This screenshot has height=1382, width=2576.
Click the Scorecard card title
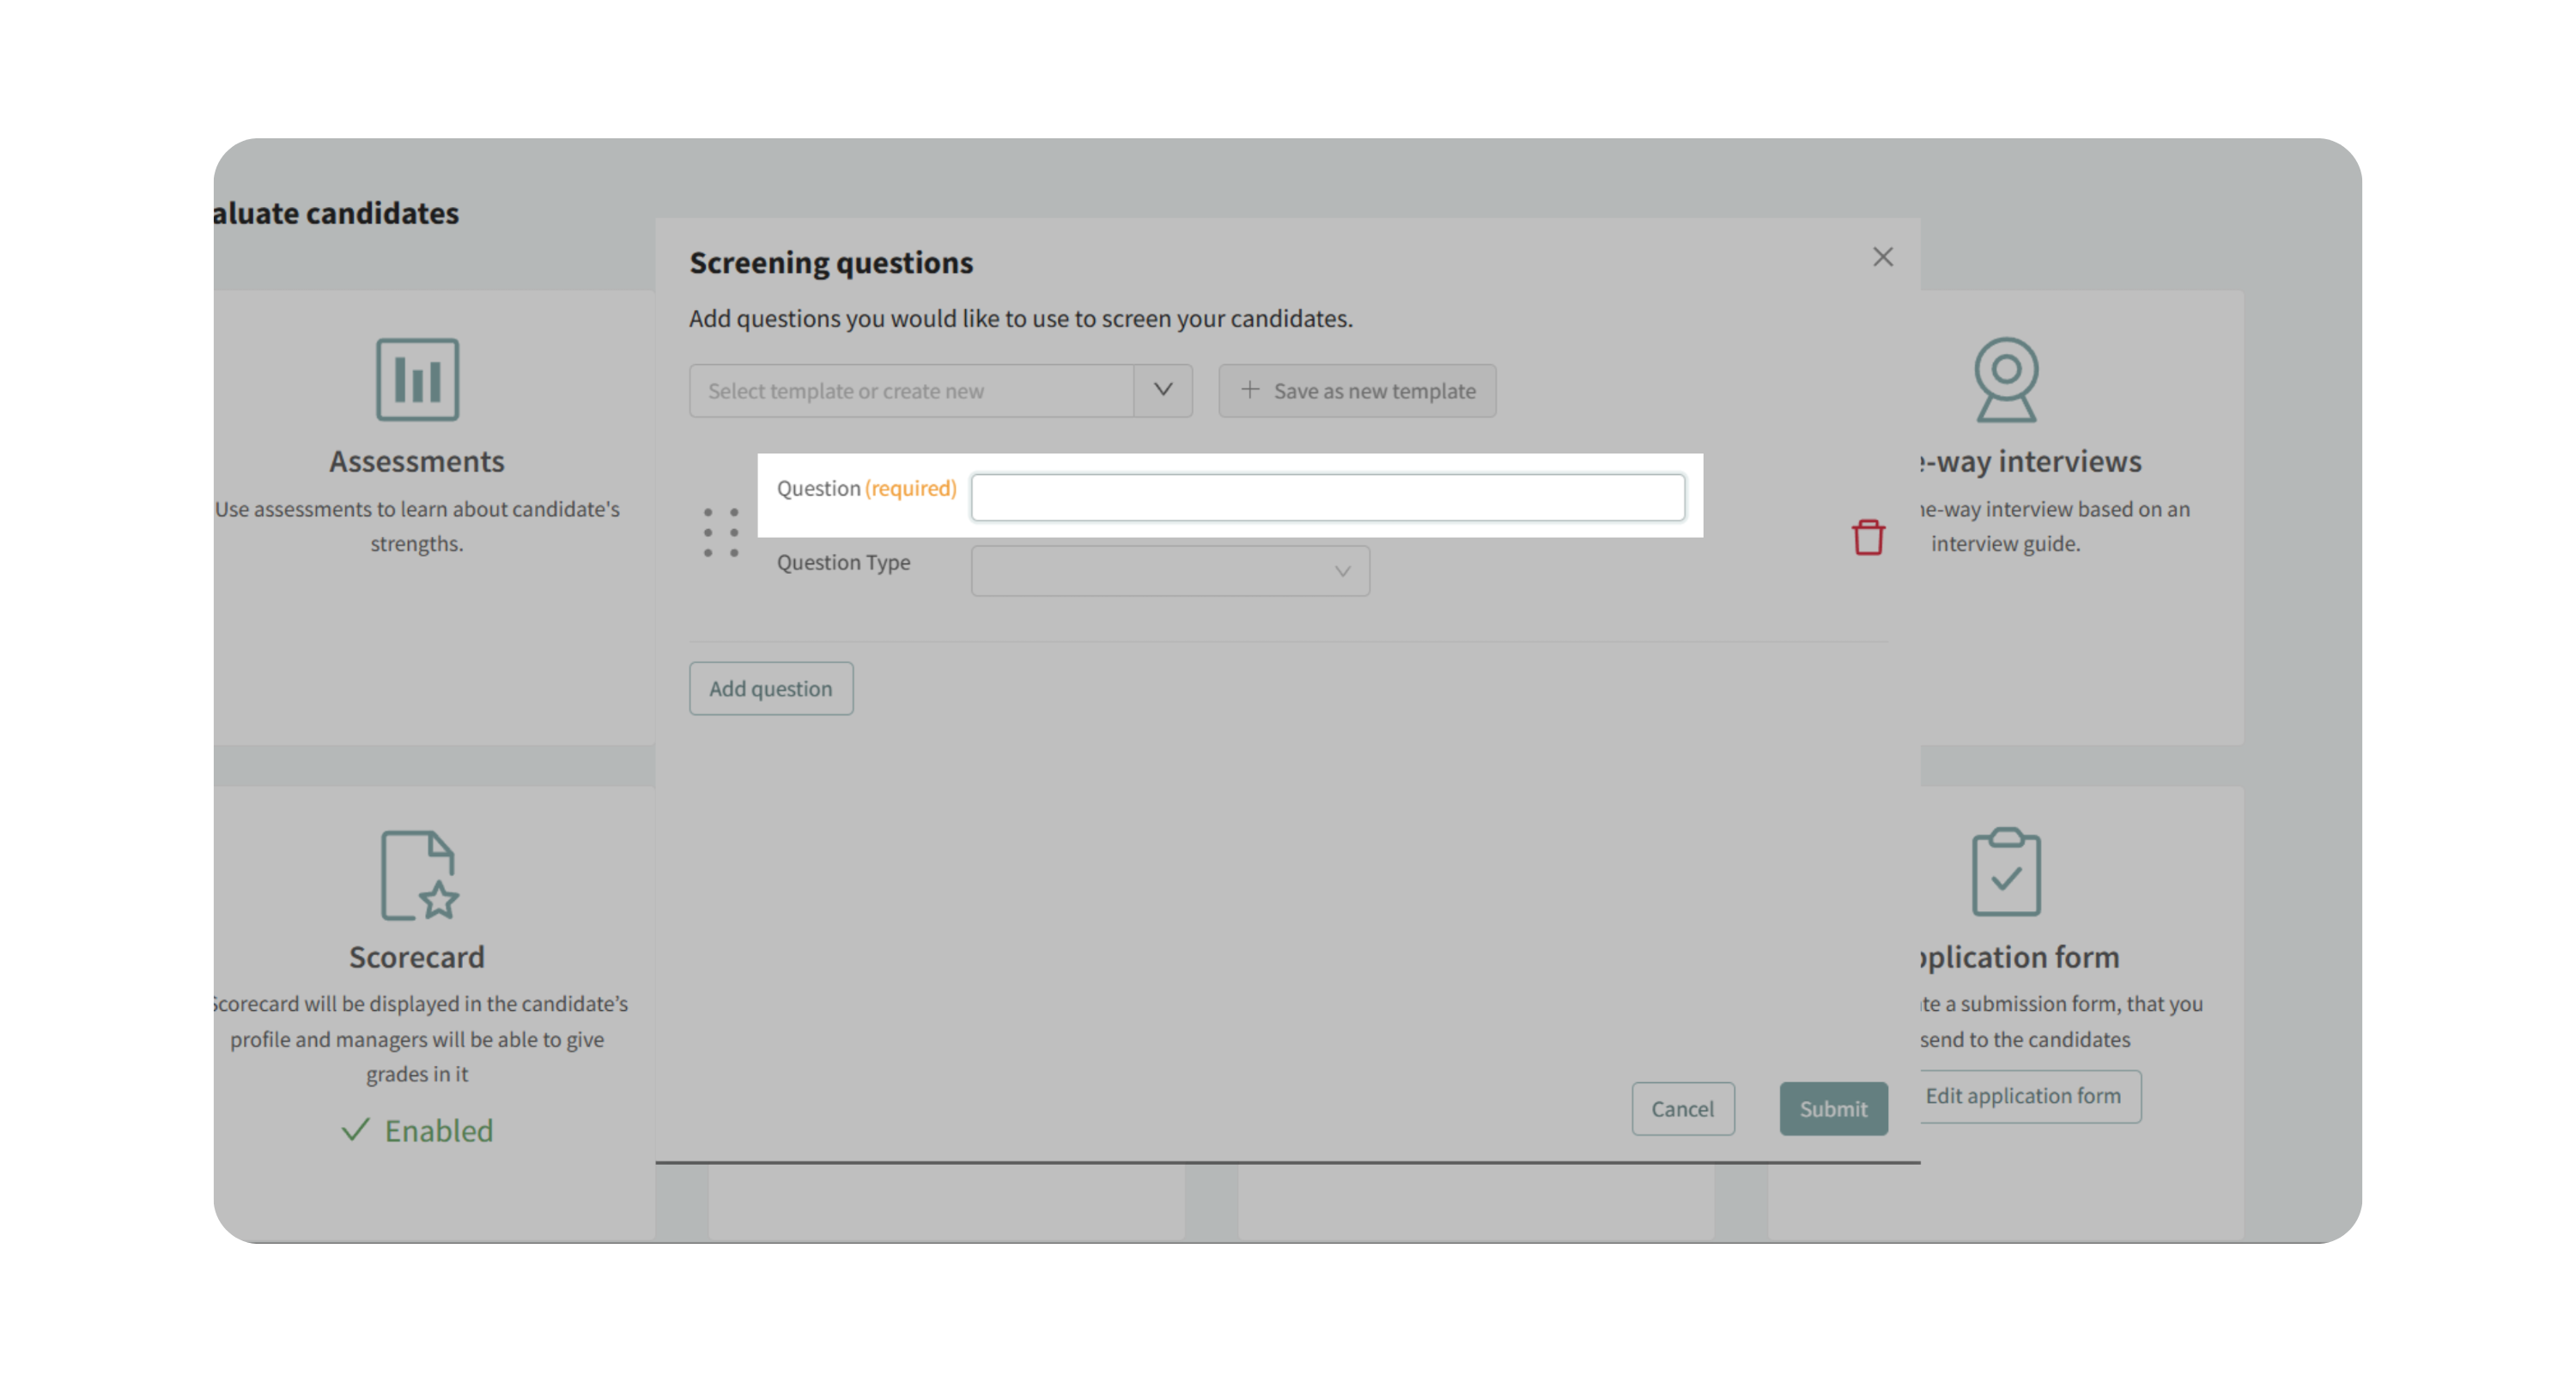(417, 957)
